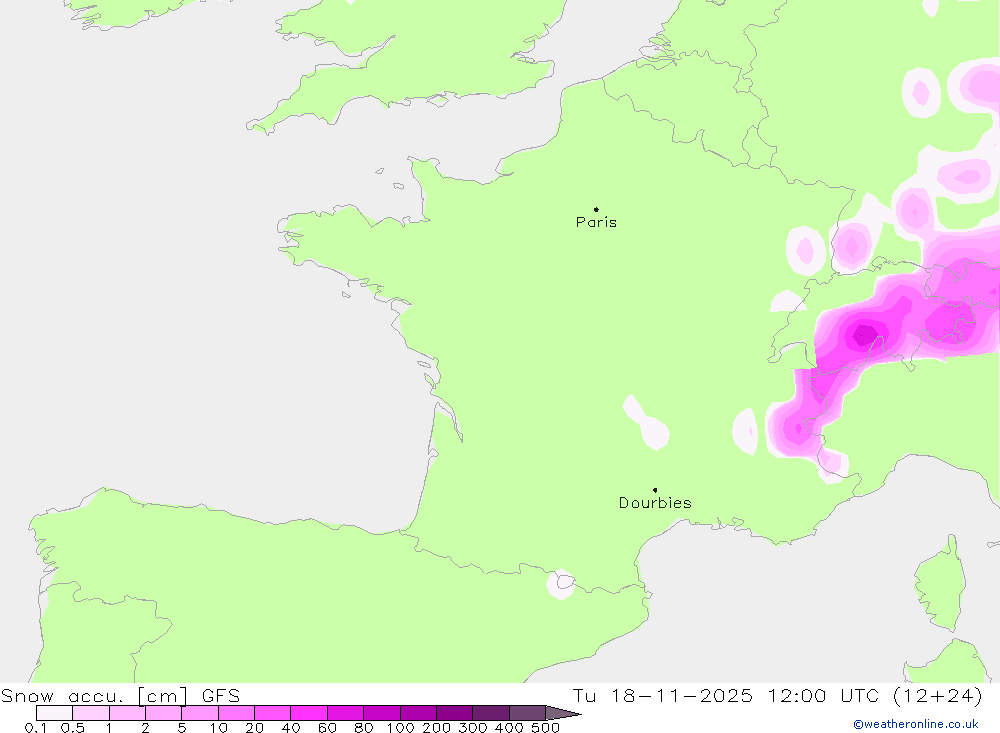
Task: Select the legend swatch between 200 and 300
Action: [454, 713]
